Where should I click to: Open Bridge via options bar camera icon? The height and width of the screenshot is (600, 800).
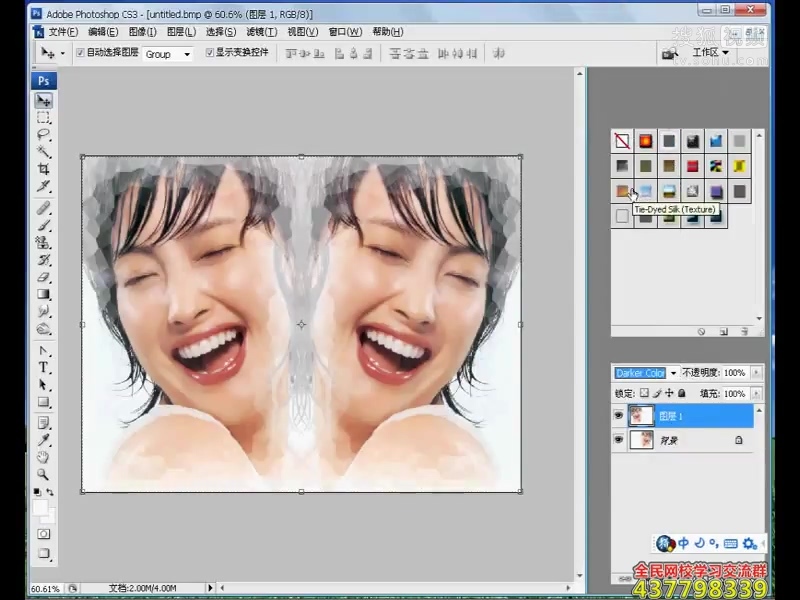[x=669, y=53]
